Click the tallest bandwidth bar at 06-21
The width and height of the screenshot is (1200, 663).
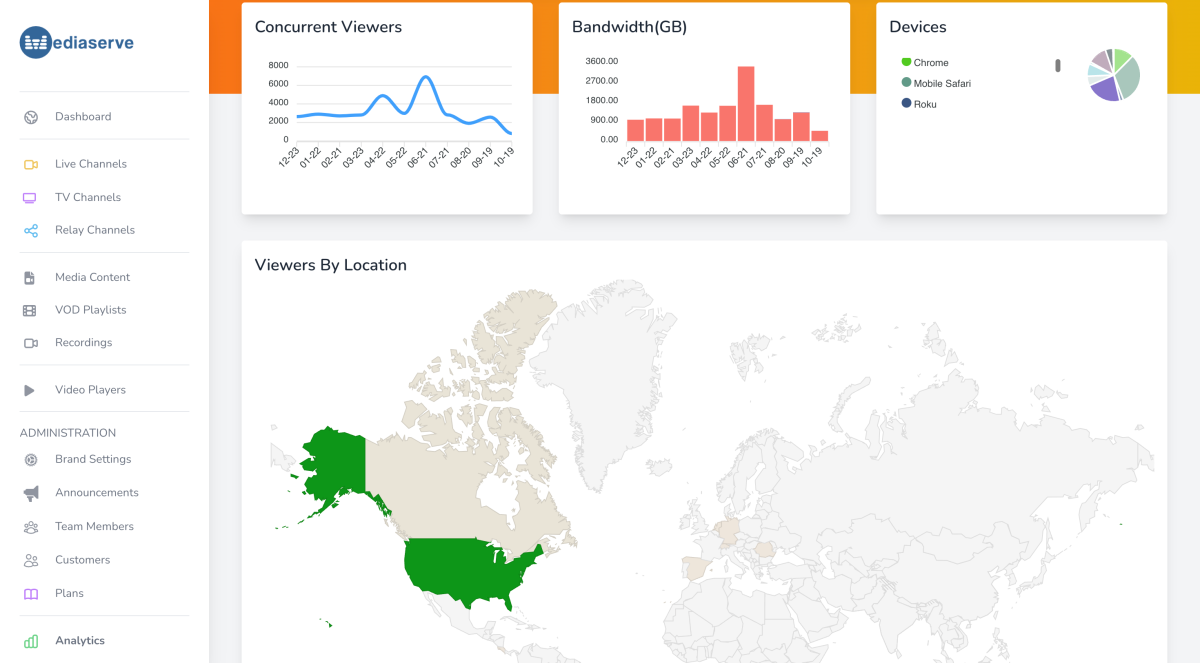746,104
